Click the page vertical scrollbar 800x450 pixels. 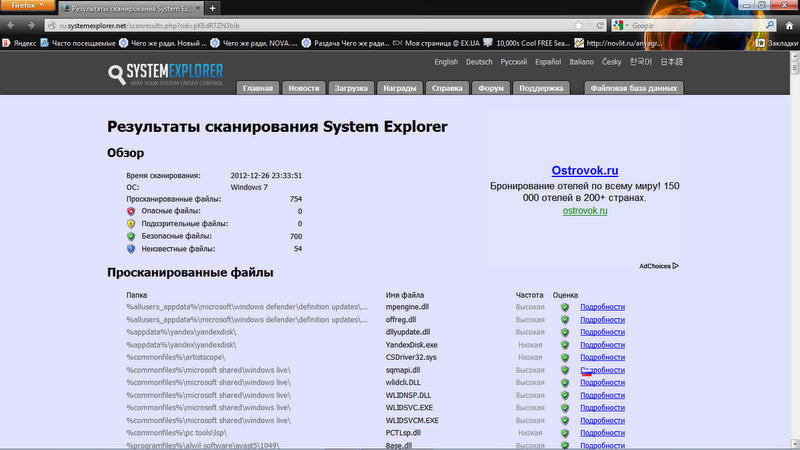point(794,250)
